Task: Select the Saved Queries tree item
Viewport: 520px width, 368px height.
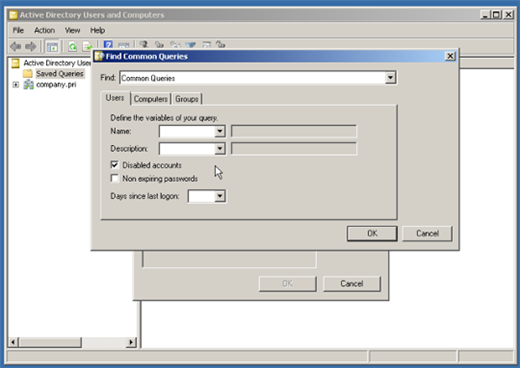Action: click(x=60, y=74)
